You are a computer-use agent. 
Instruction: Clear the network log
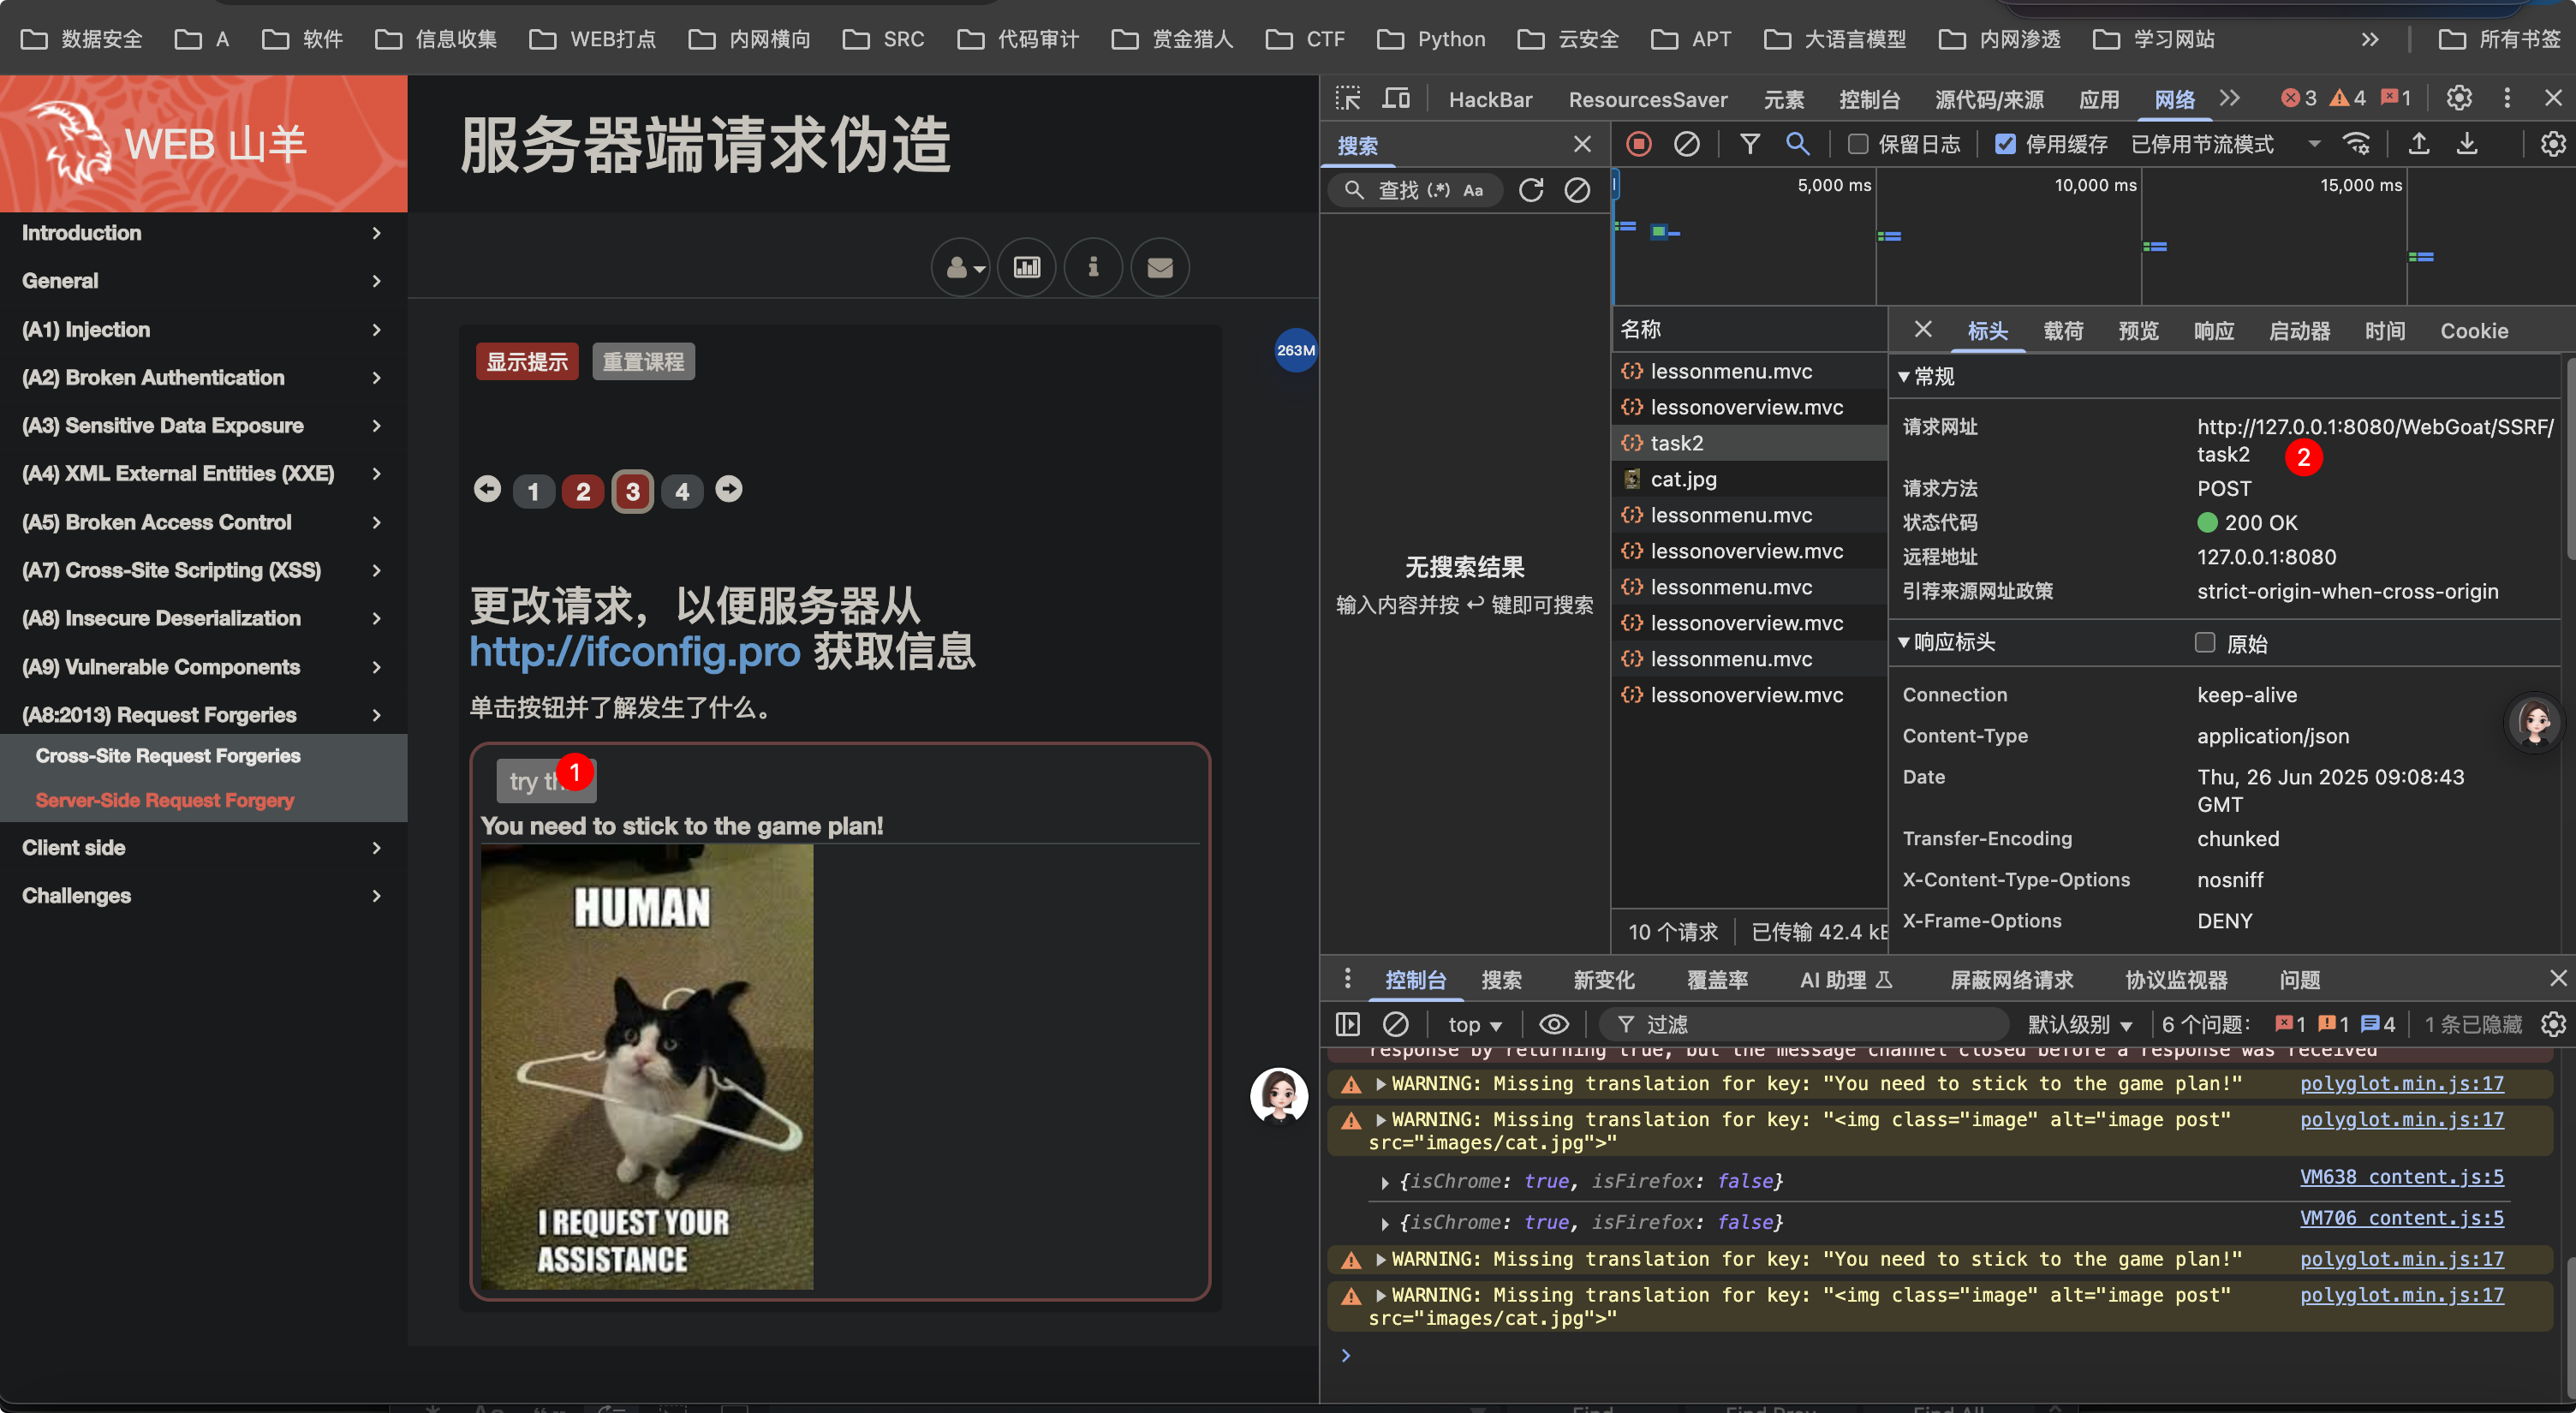point(1686,144)
